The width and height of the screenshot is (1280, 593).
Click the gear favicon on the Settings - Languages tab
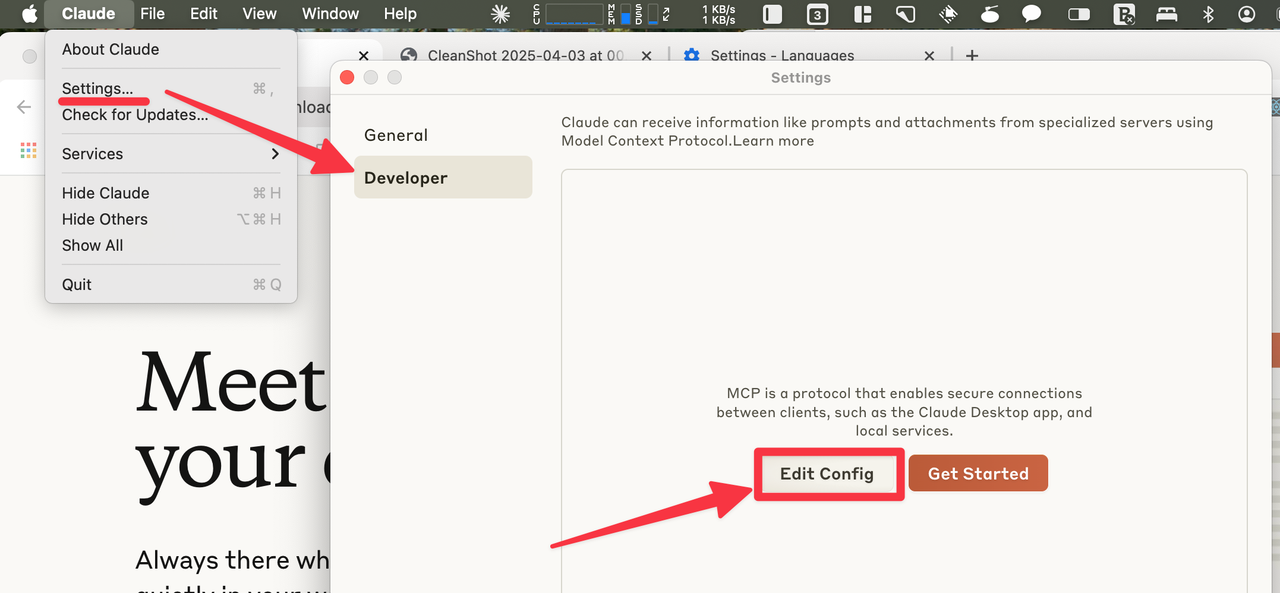691,56
